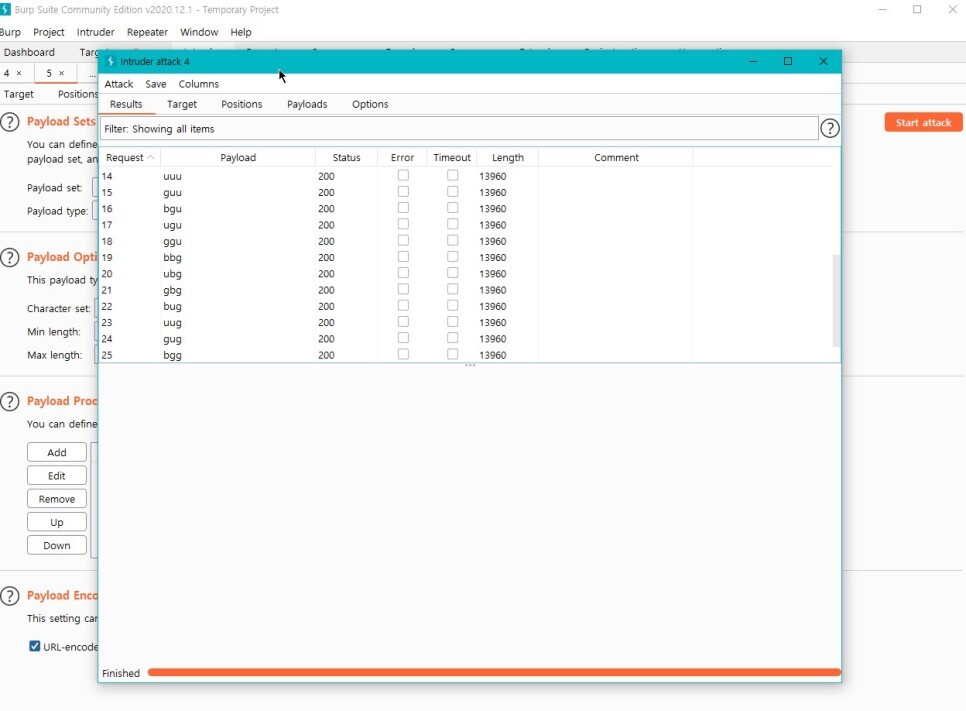Toggle Timeout checkbox for request 16
The width and height of the screenshot is (966, 711).
click(x=452, y=208)
